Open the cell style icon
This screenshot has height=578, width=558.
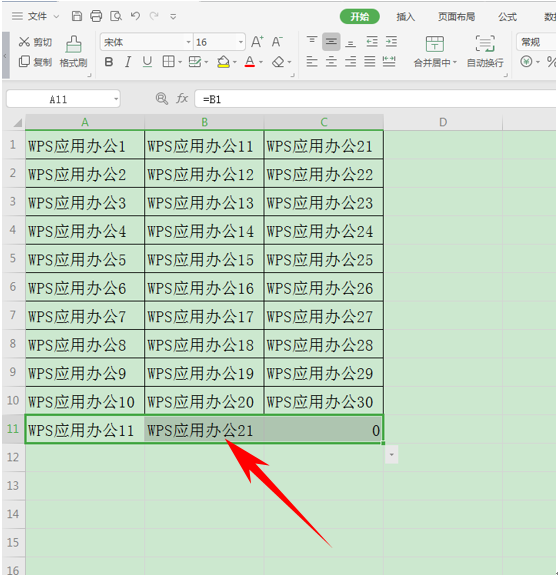(x=195, y=62)
